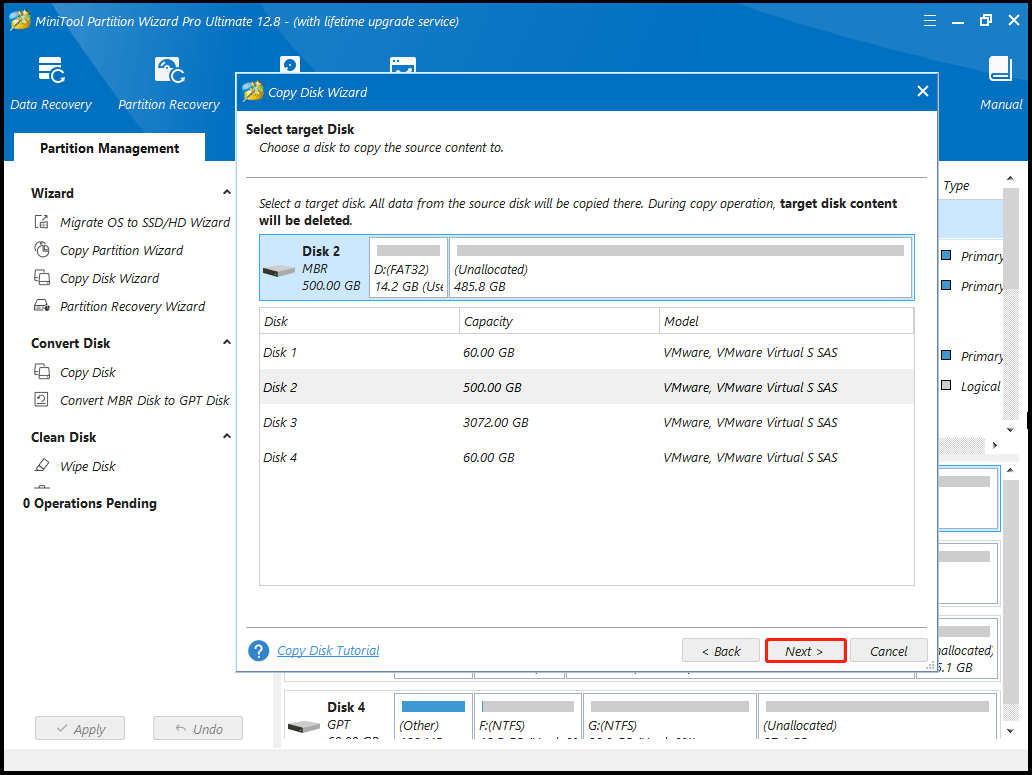The height and width of the screenshot is (775, 1032).
Task: Click first Primary type color square
Action: tap(946, 255)
